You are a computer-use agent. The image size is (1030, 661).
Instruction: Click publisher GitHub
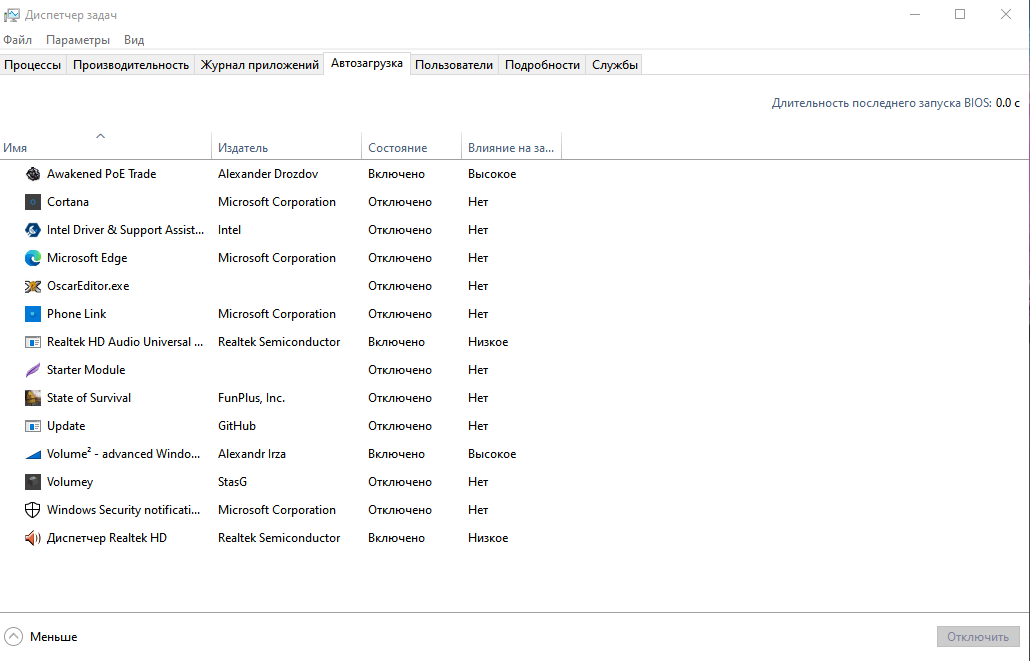[236, 426]
